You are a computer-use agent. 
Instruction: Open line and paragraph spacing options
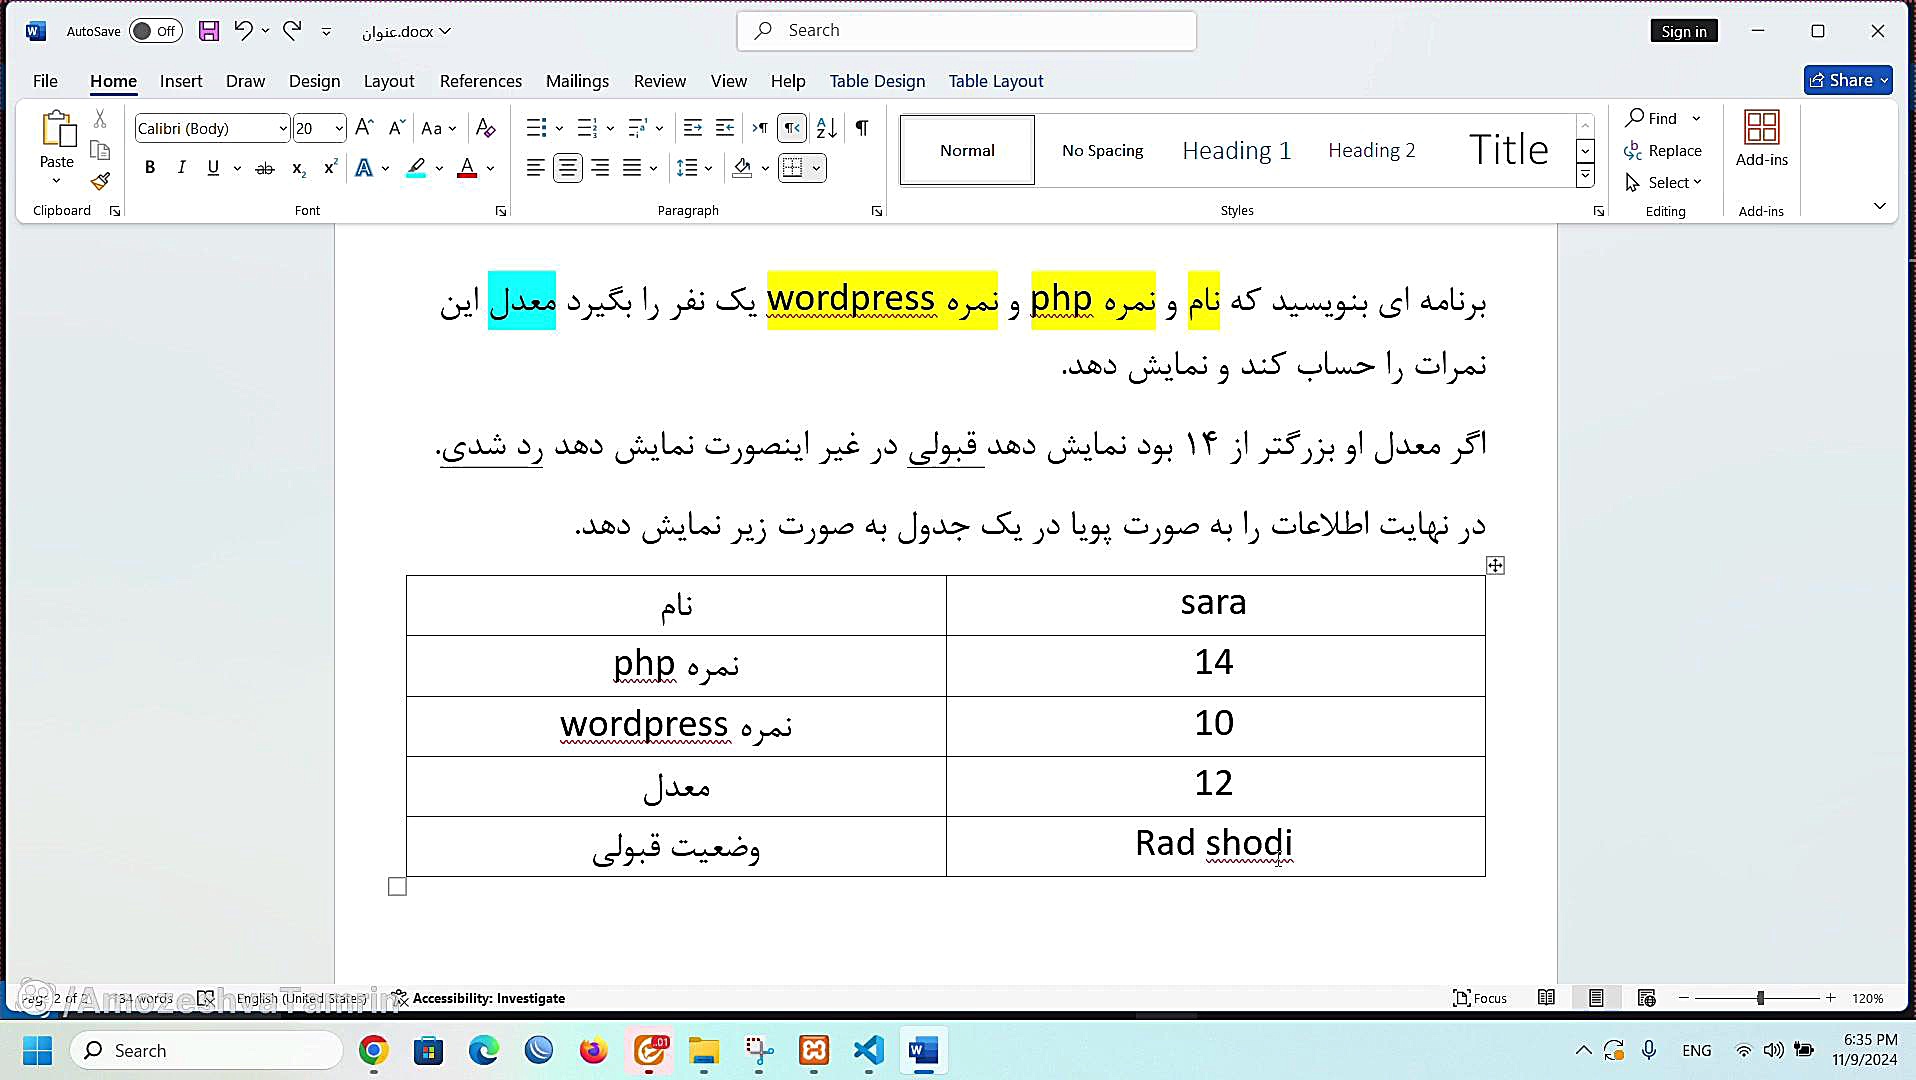693,168
